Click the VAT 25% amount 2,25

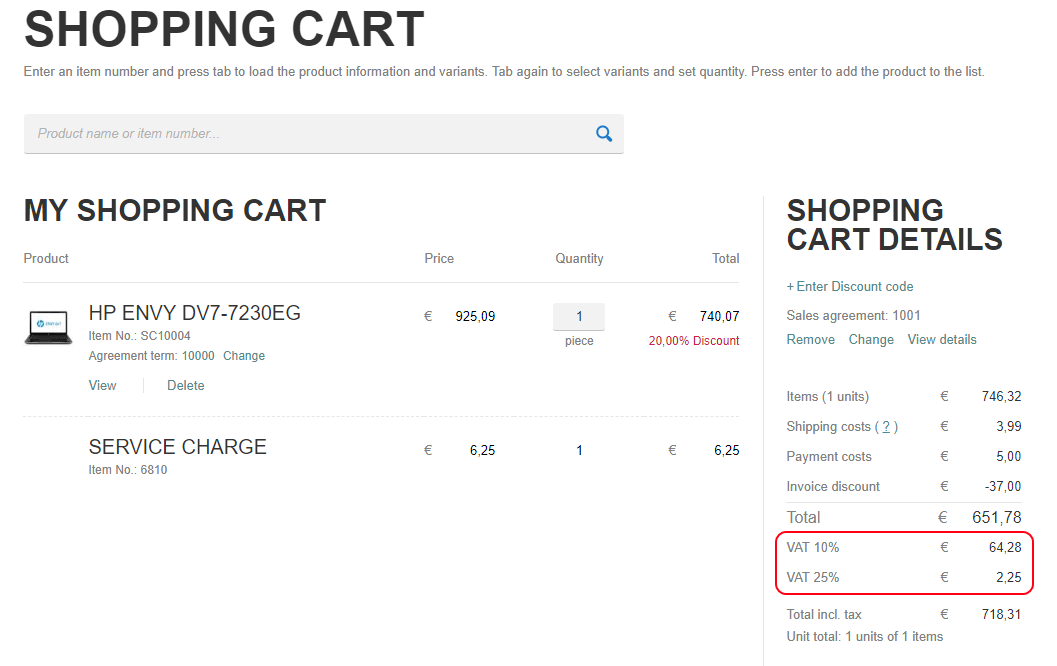pyautogui.click(x=1009, y=578)
